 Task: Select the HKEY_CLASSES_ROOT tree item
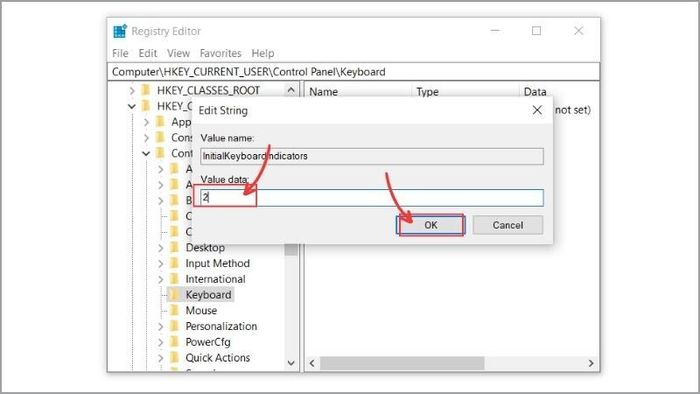coord(208,91)
